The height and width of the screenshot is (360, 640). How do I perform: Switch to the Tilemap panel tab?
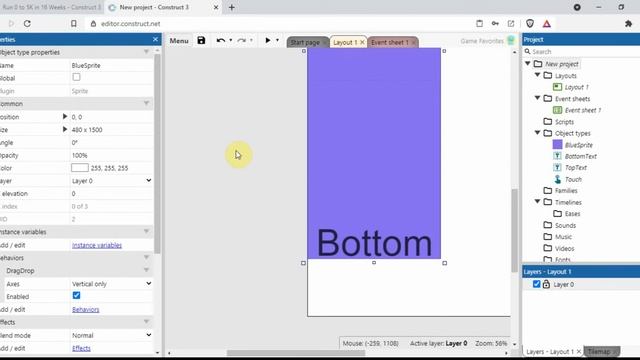click(x=599, y=351)
